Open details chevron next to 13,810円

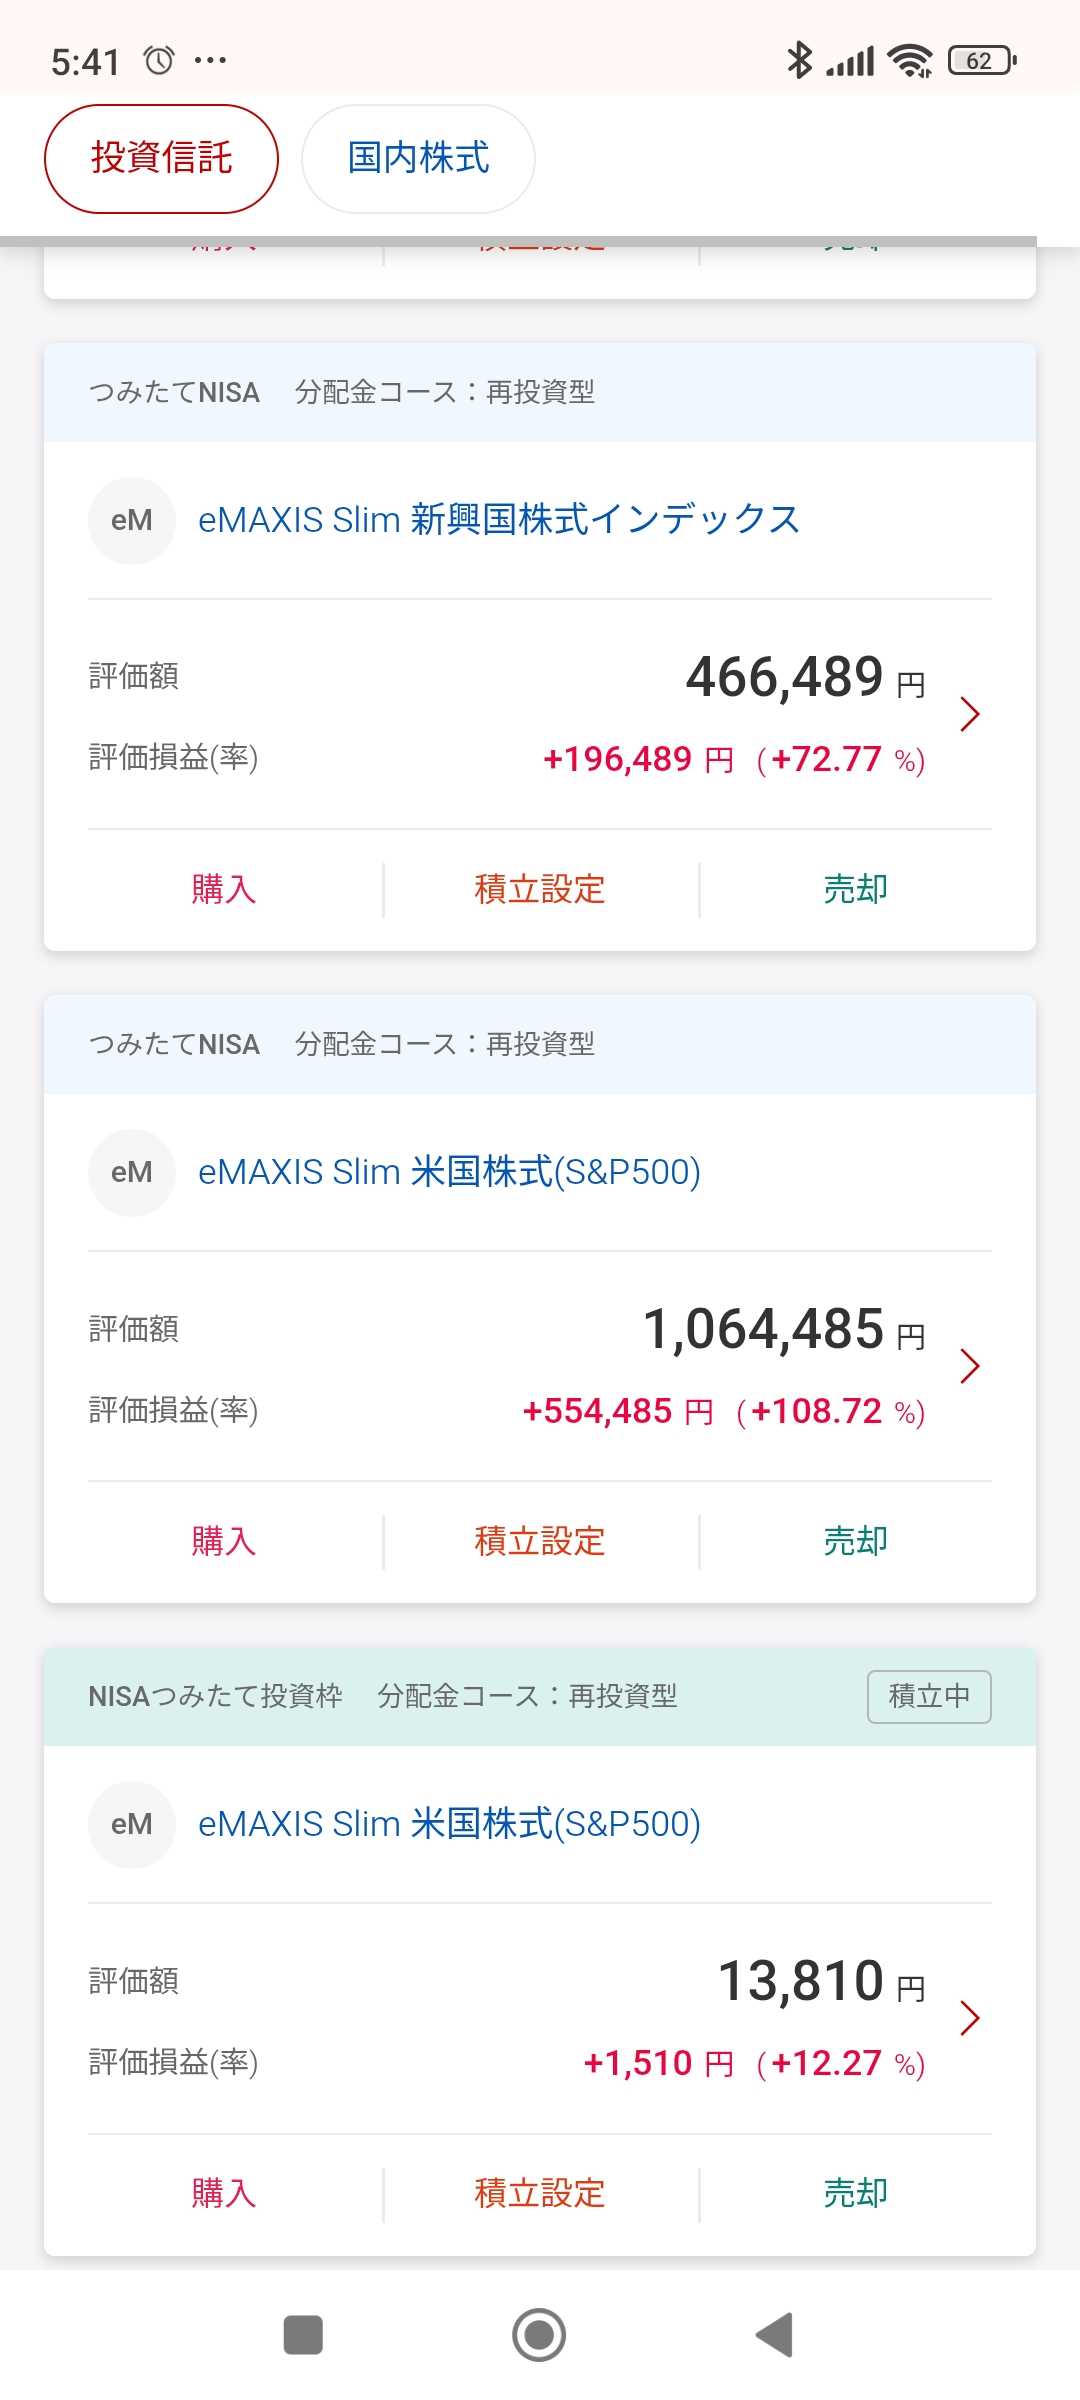968,2018
